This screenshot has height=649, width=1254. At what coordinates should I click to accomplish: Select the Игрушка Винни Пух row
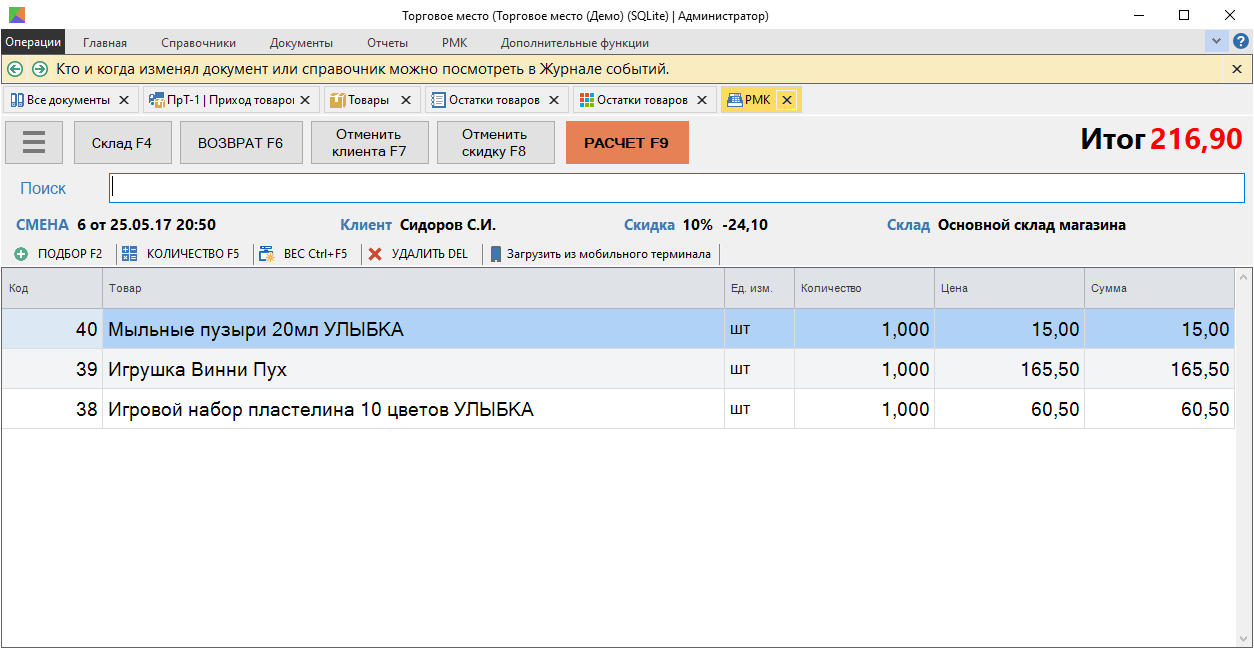click(x=400, y=370)
